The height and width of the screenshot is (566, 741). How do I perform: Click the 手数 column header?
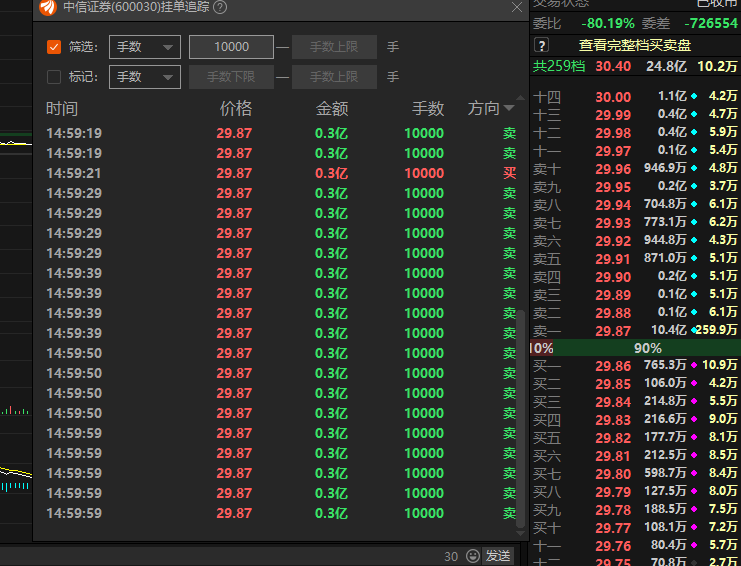click(428, 109)
